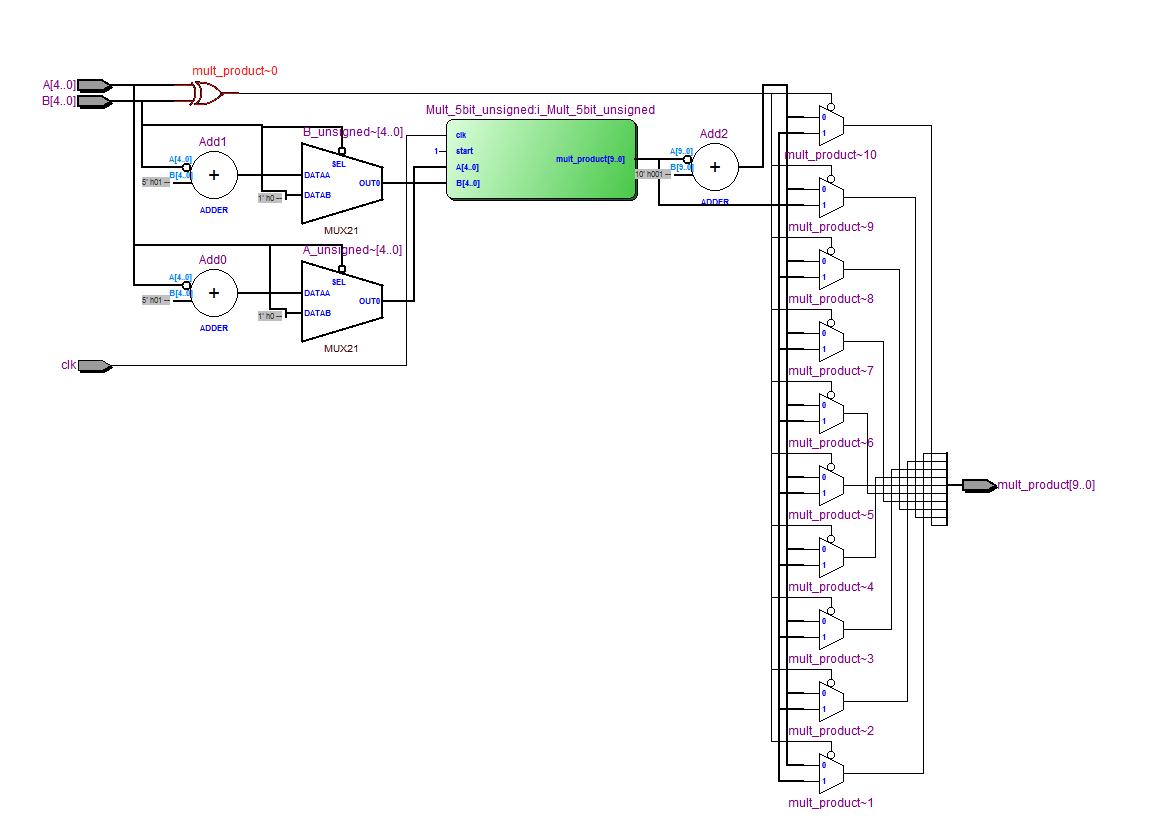Click the mult_product[9..0] port on green block

click(591, 159)
